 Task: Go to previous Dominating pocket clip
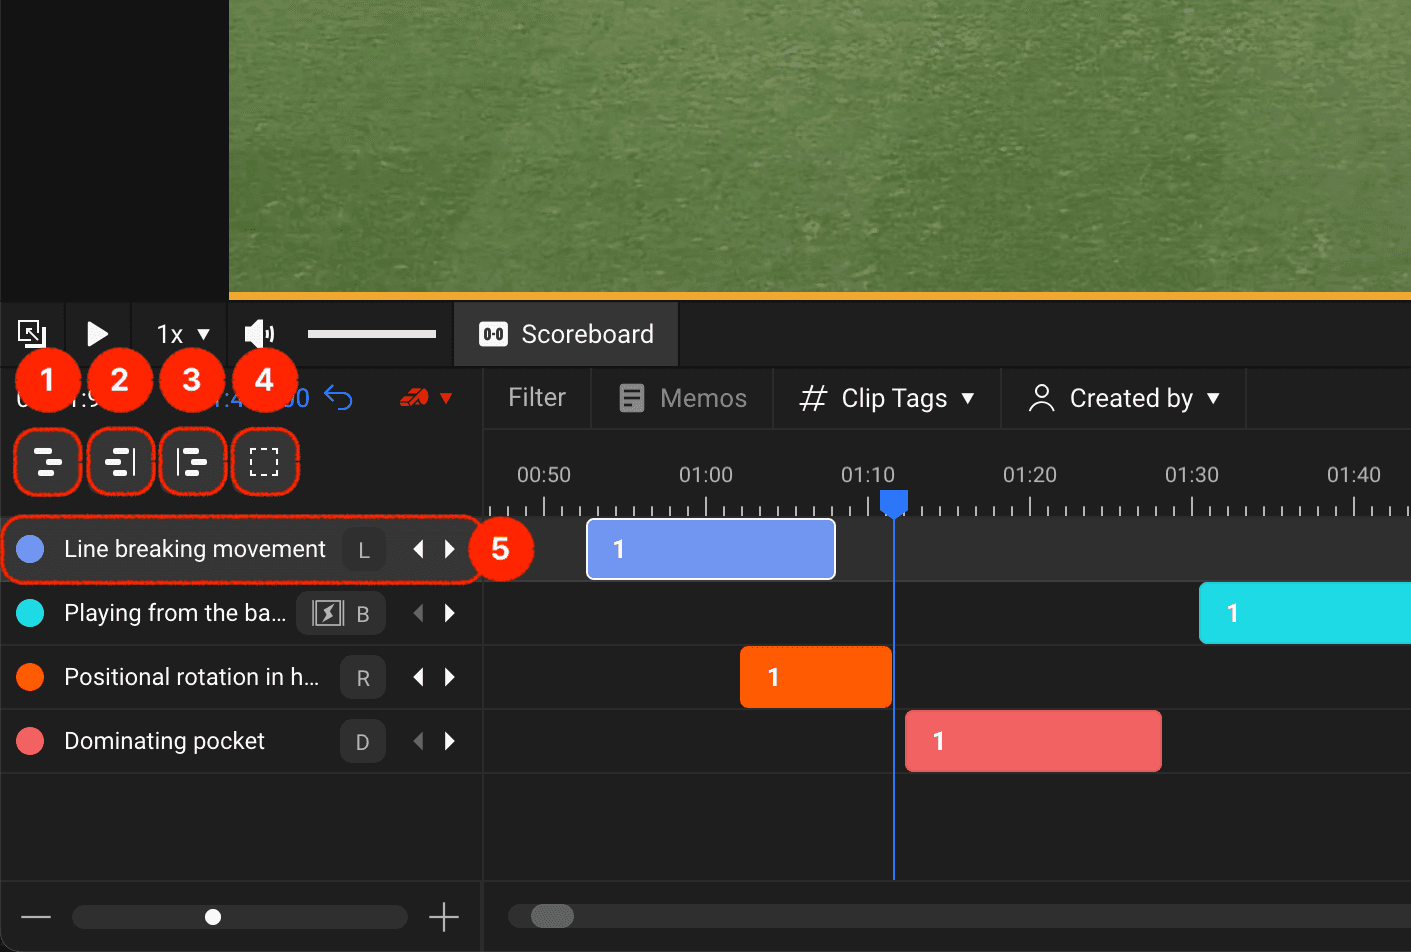419,741
